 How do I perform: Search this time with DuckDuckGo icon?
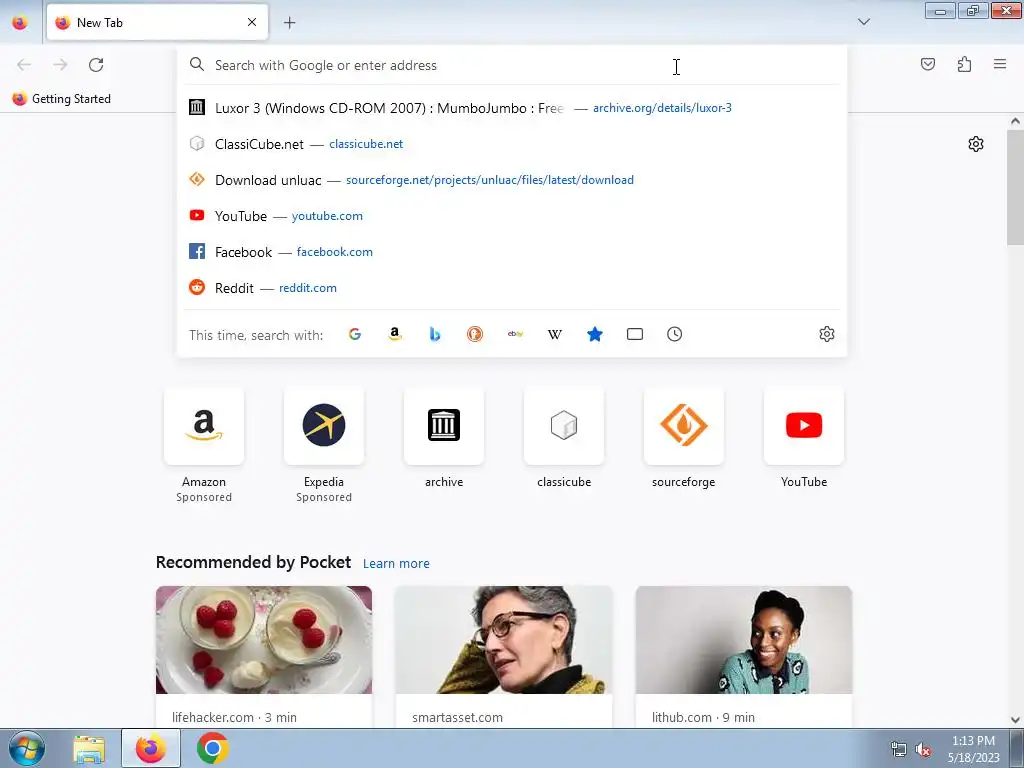click(x=475, y=334)
